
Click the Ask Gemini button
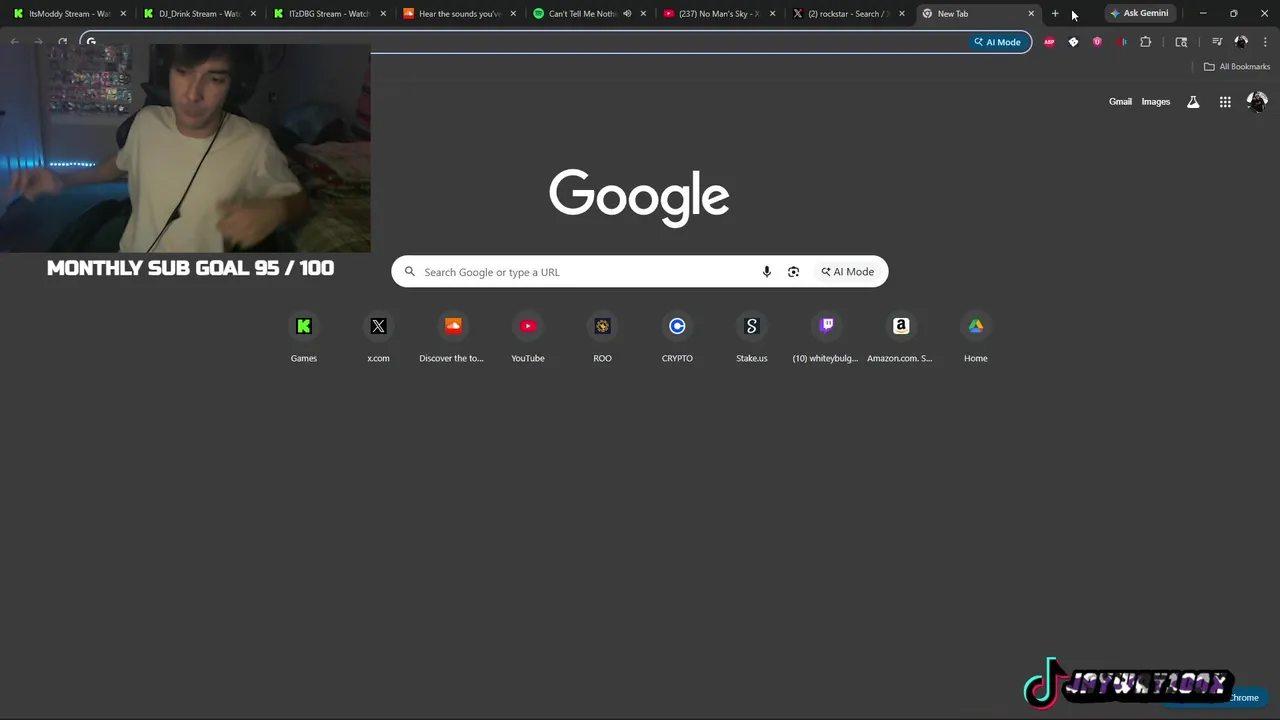pos(1139,14)
